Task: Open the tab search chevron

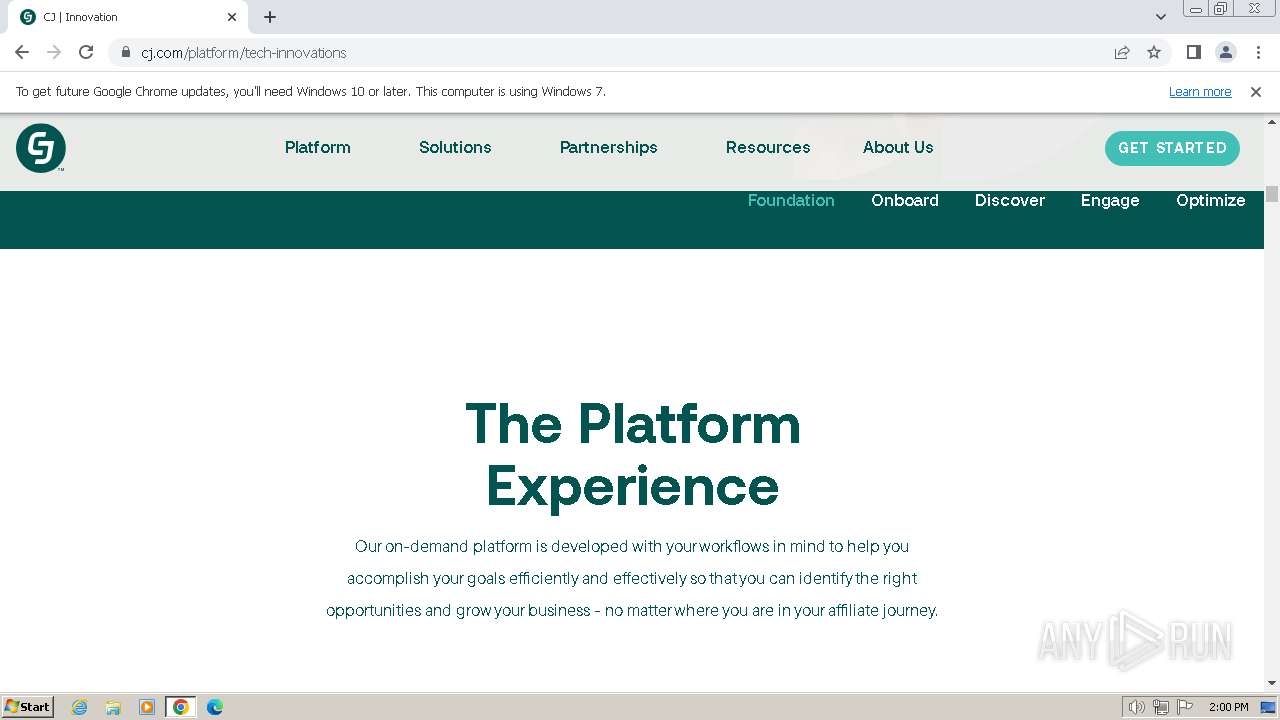Action: pos(1161,17)
